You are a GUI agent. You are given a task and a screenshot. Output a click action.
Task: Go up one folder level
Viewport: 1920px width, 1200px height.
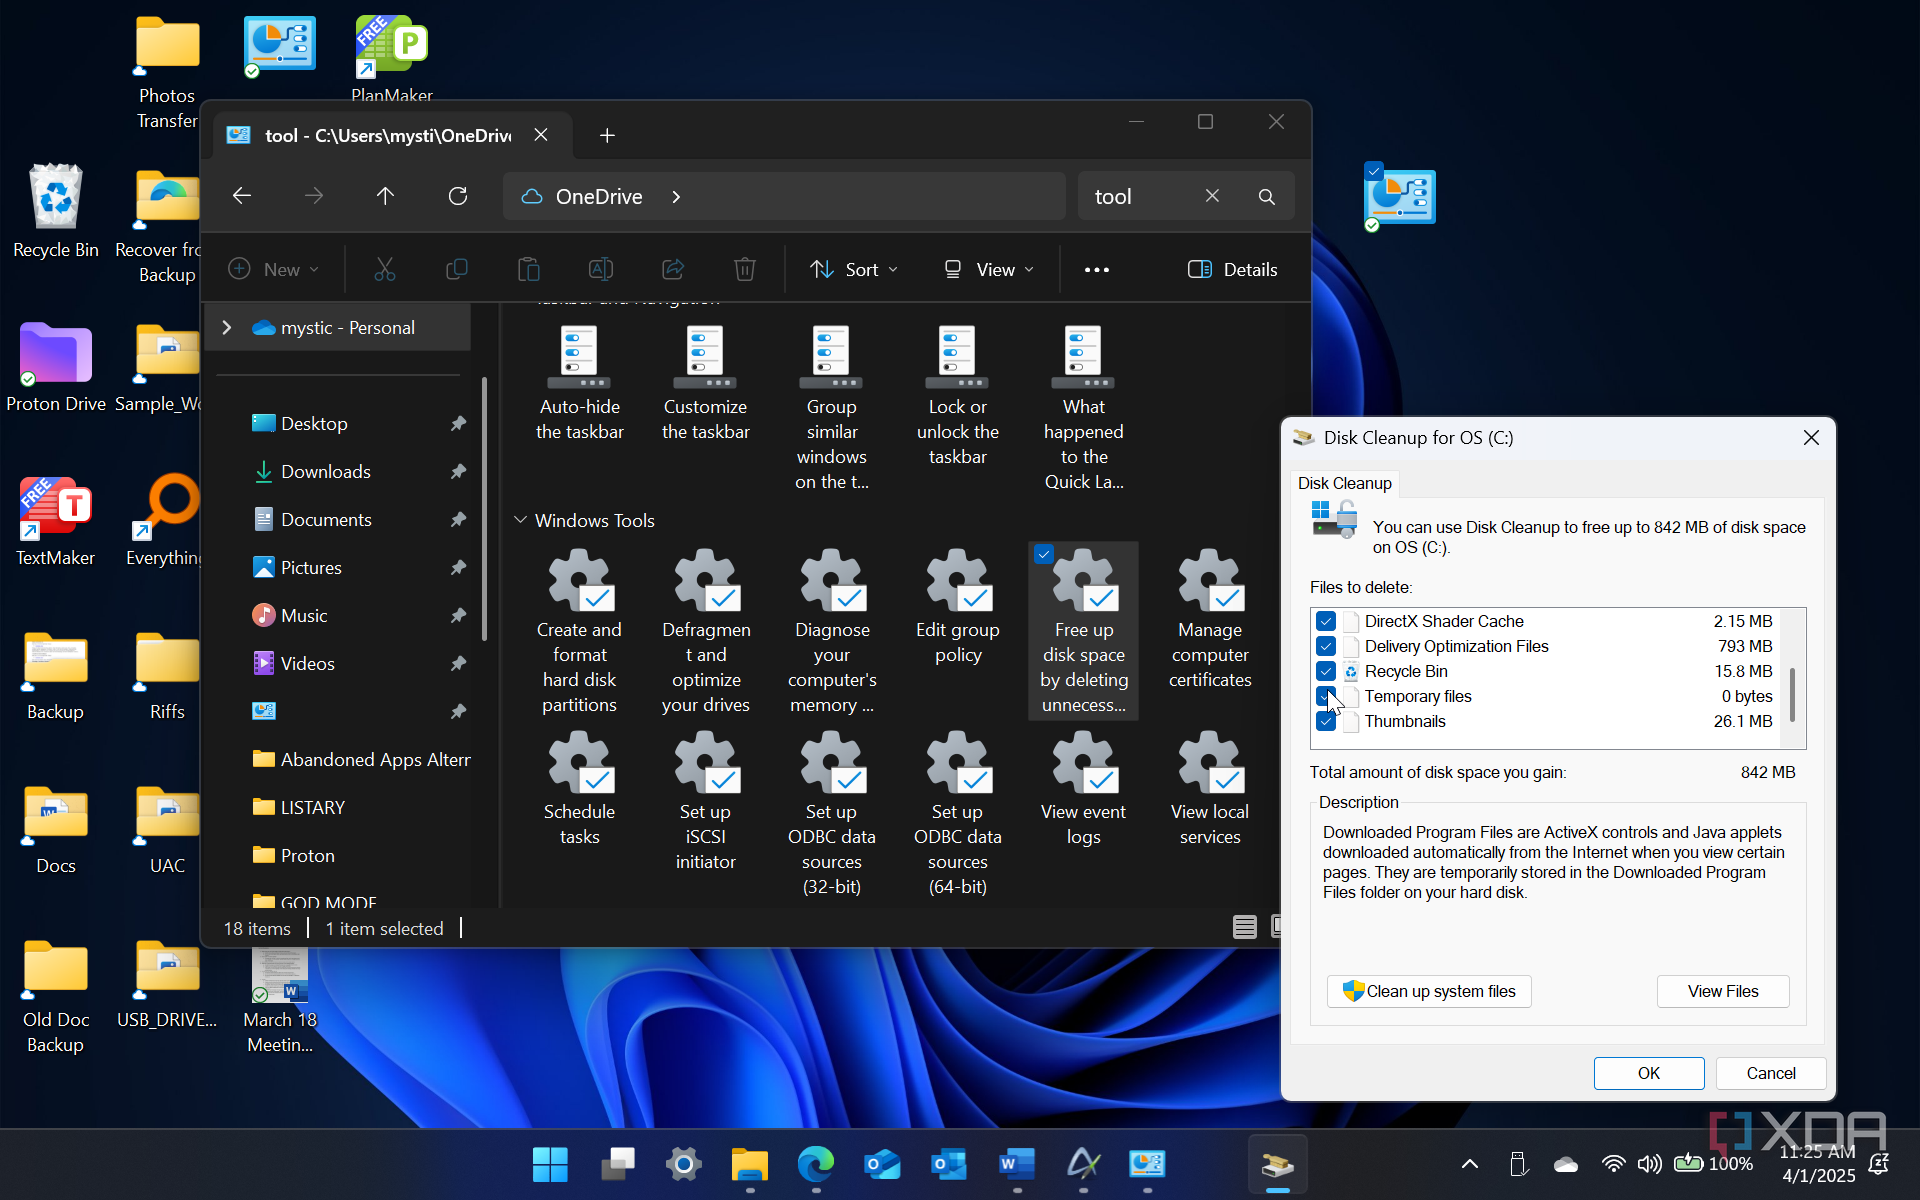385,196
